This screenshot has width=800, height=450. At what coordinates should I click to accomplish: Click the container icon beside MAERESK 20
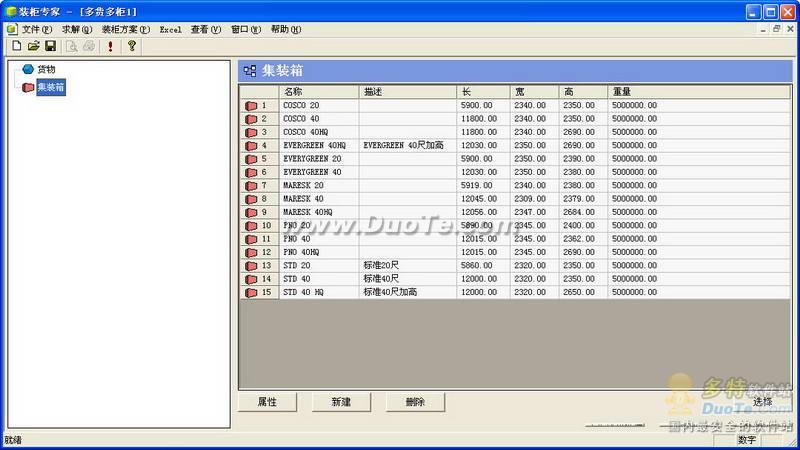click(250, 186)
